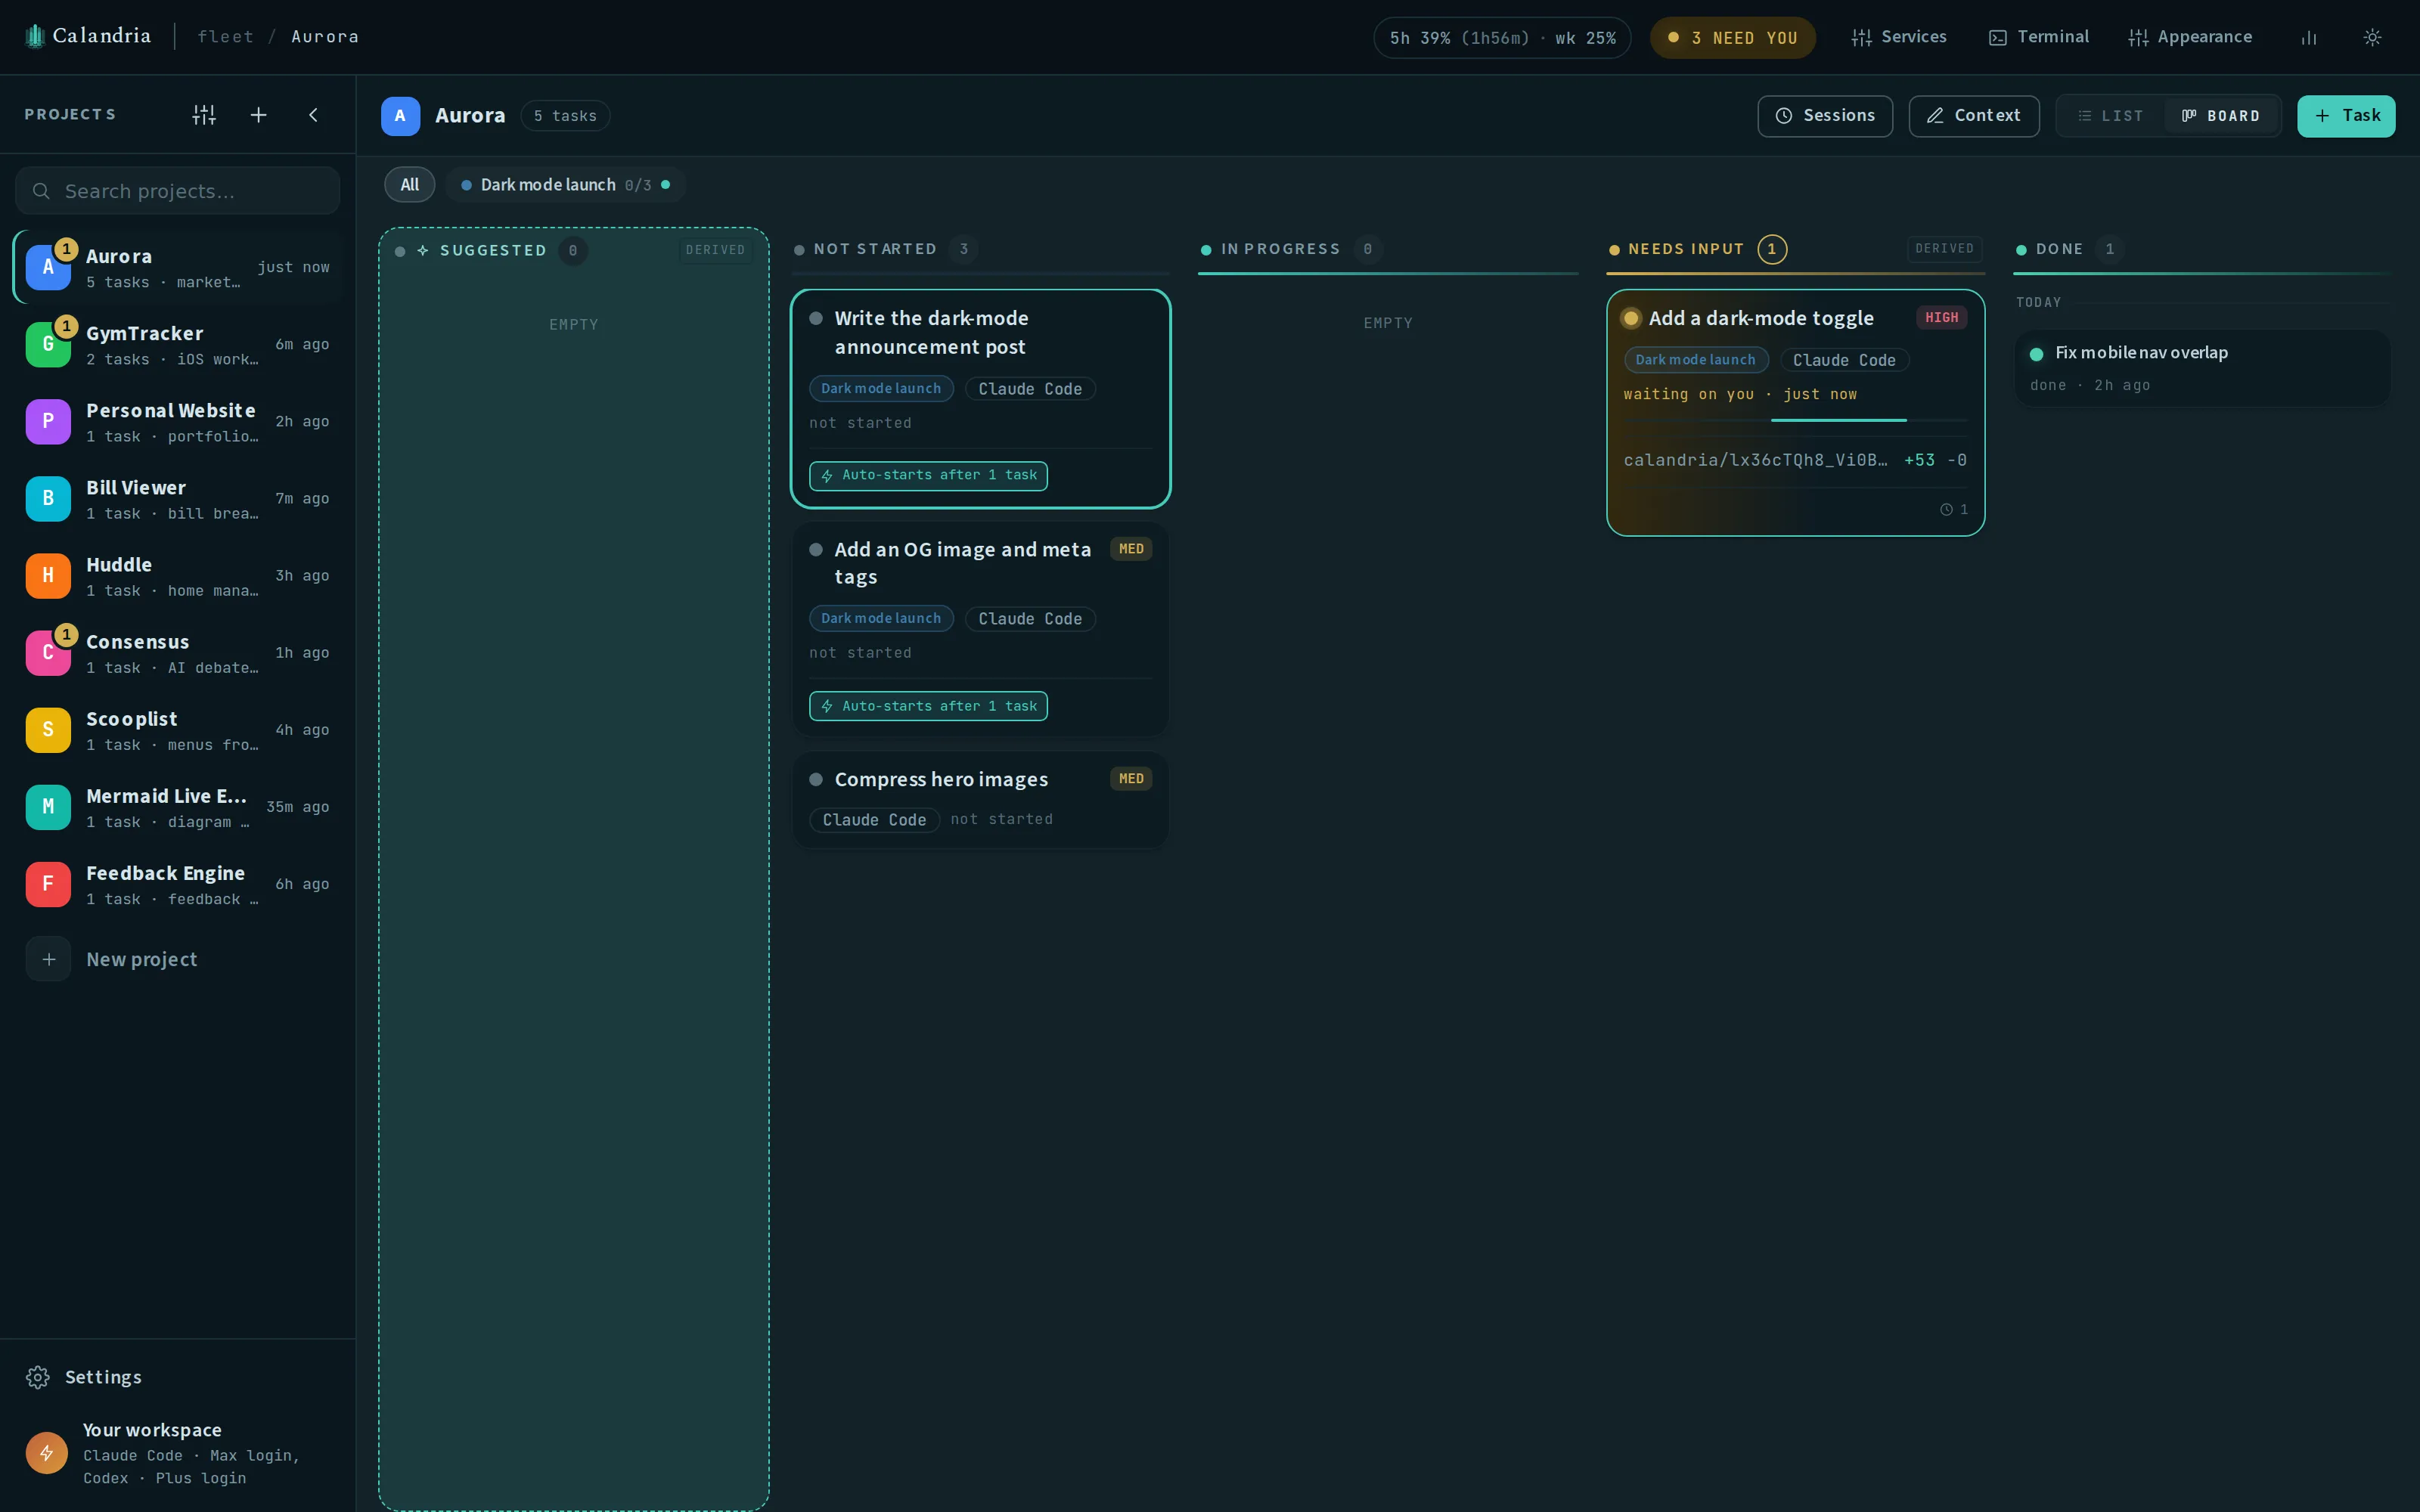Select the Scooplist project
The height and width of the screenshot is (1512, 2420).
178,730
